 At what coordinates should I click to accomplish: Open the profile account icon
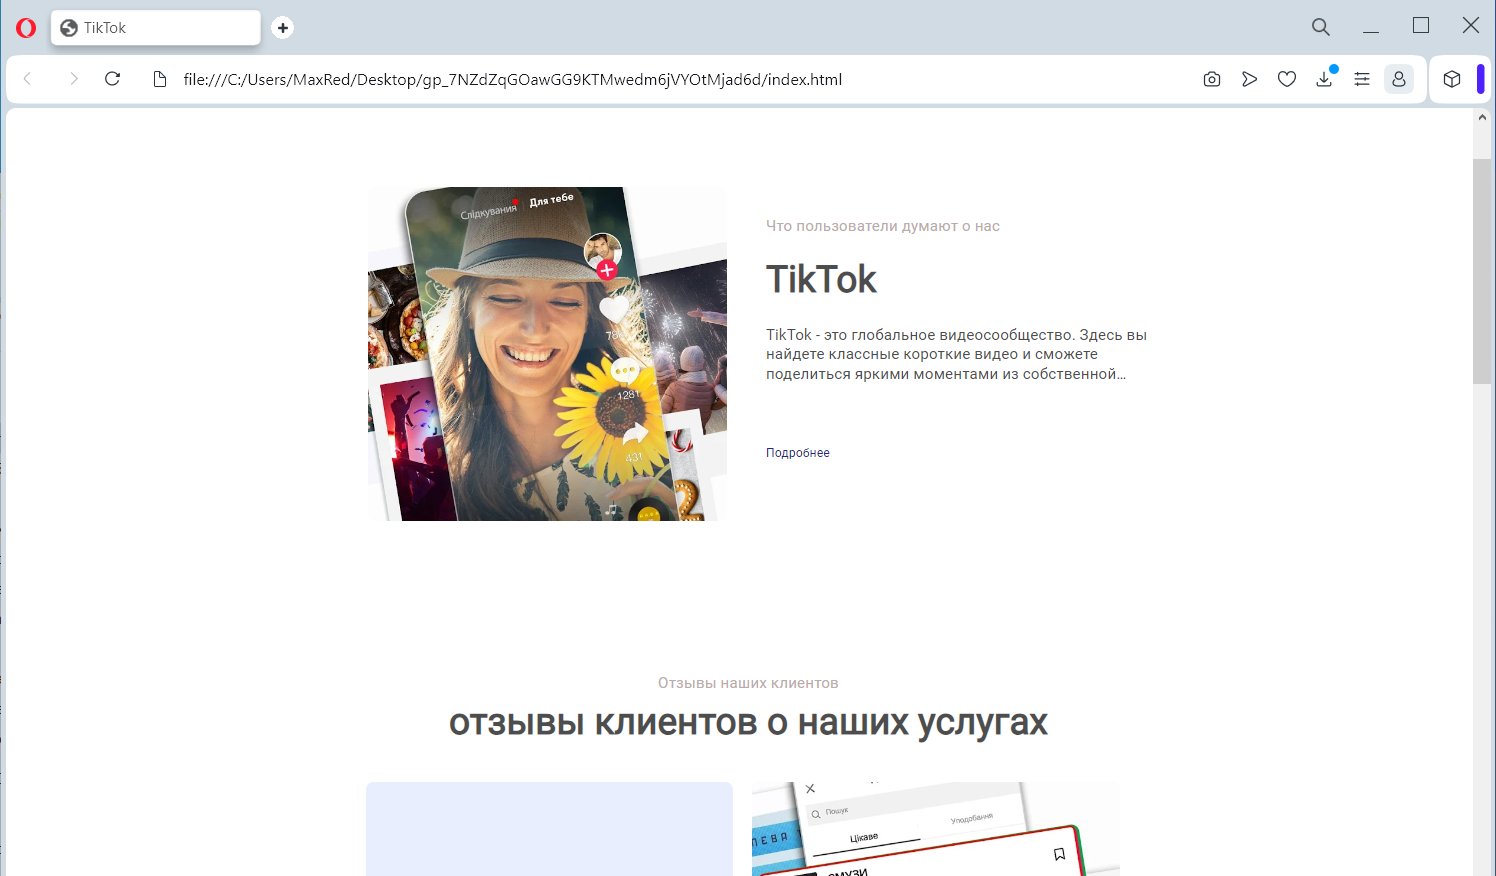[x=1399, y=79]
